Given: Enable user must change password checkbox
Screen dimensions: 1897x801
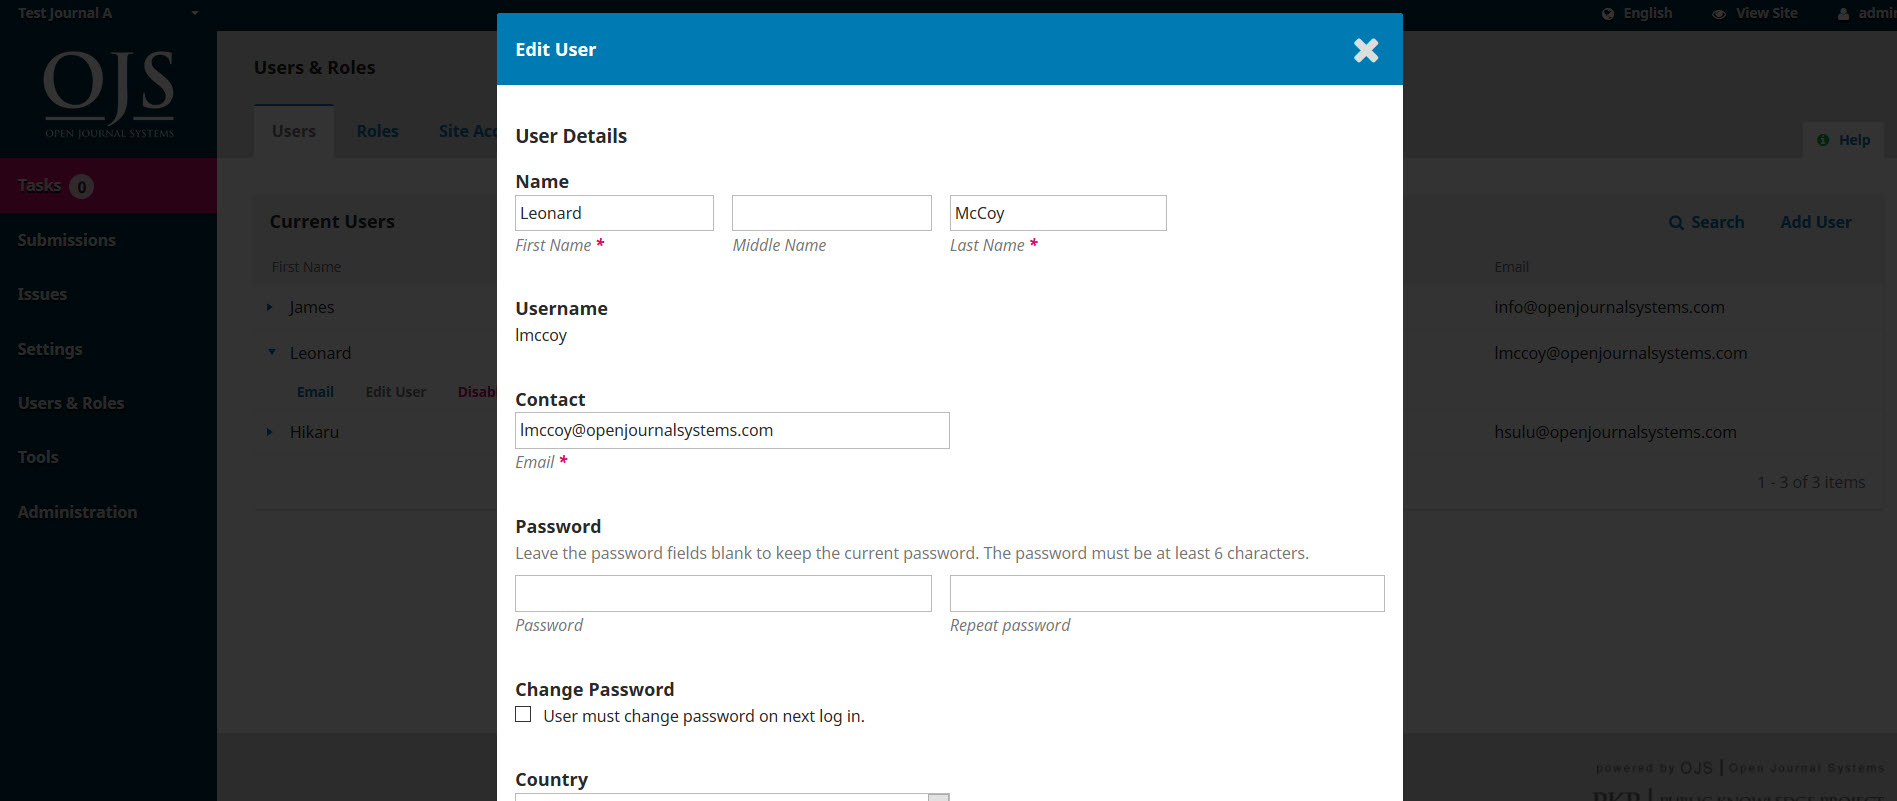Looking at the screenshot, I should point(523,715).
